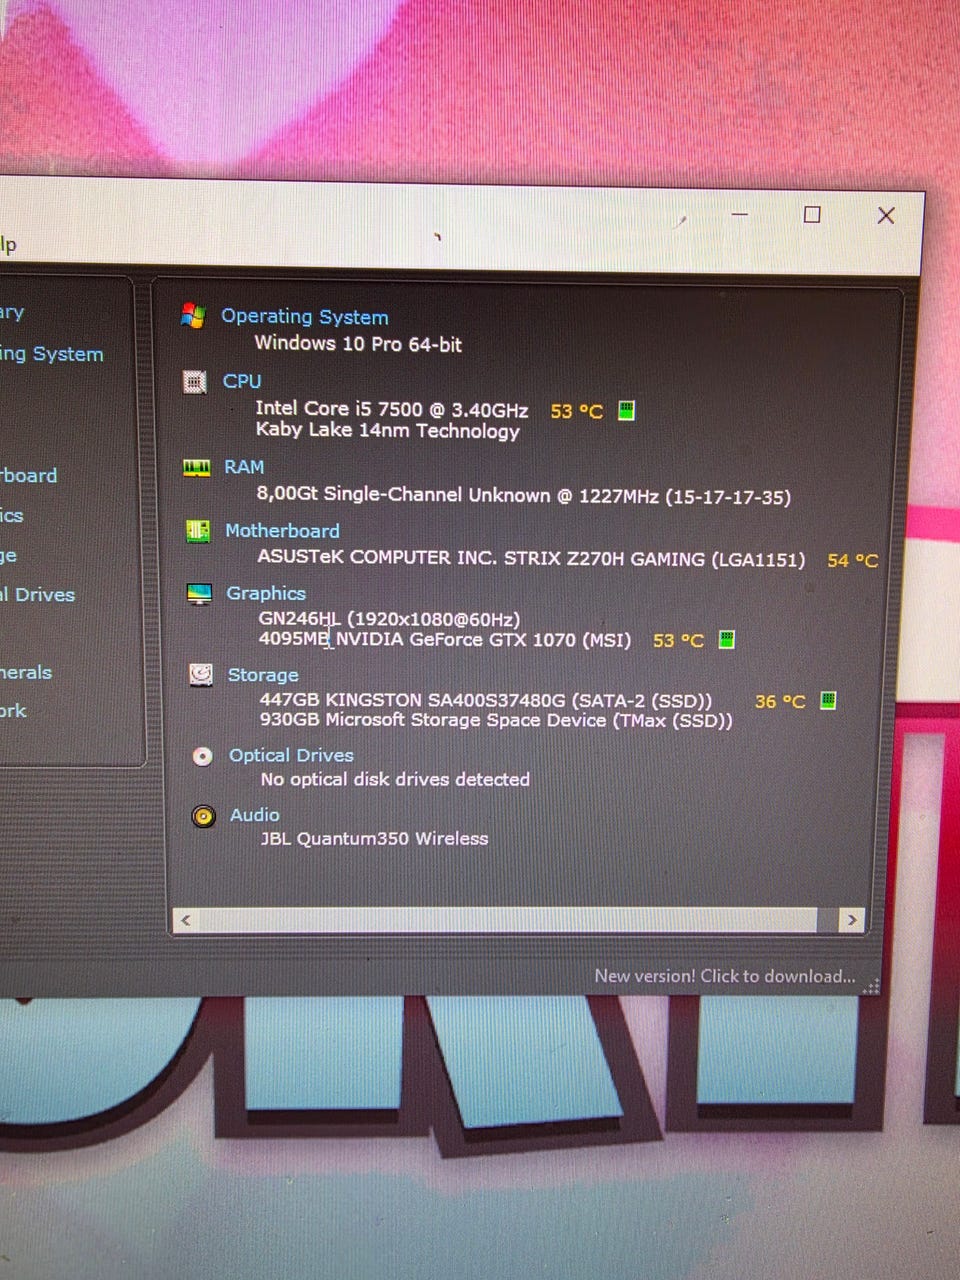Click the RAM module icon
This screenshot has width=960, height=1280.
tap(197, 468)
